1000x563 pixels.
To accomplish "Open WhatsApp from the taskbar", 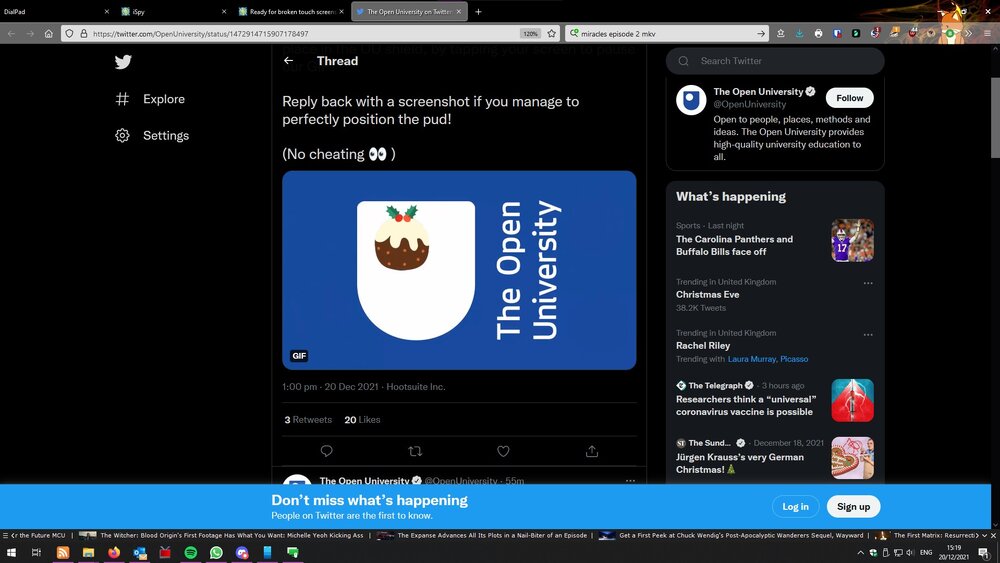I will 216,552.
